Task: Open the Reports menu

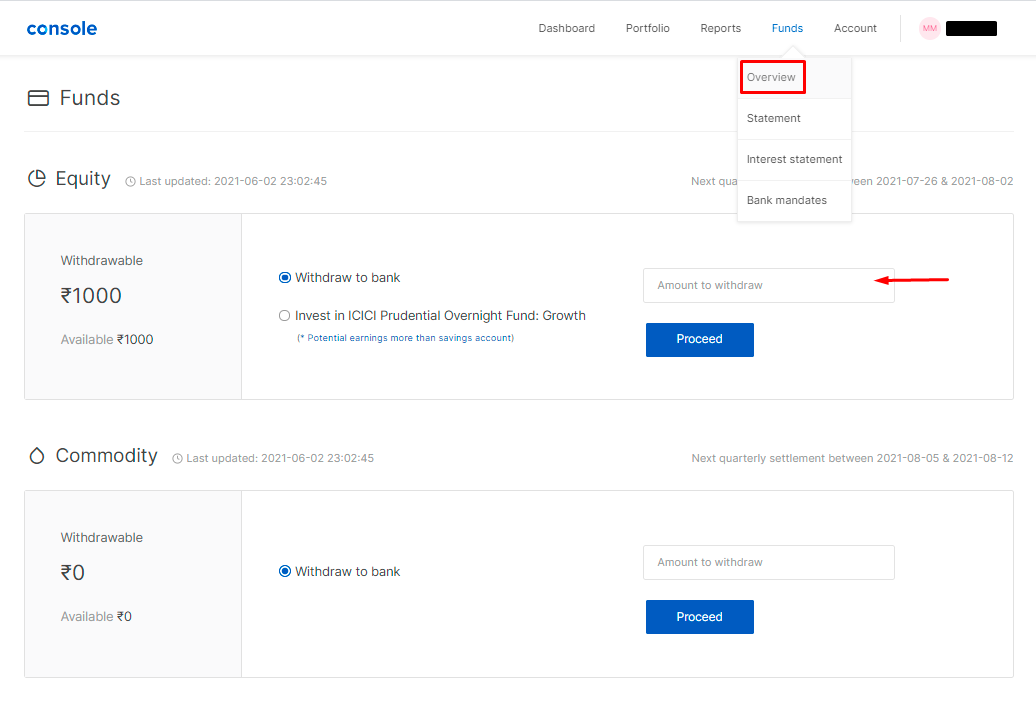Action: (720, 28)
